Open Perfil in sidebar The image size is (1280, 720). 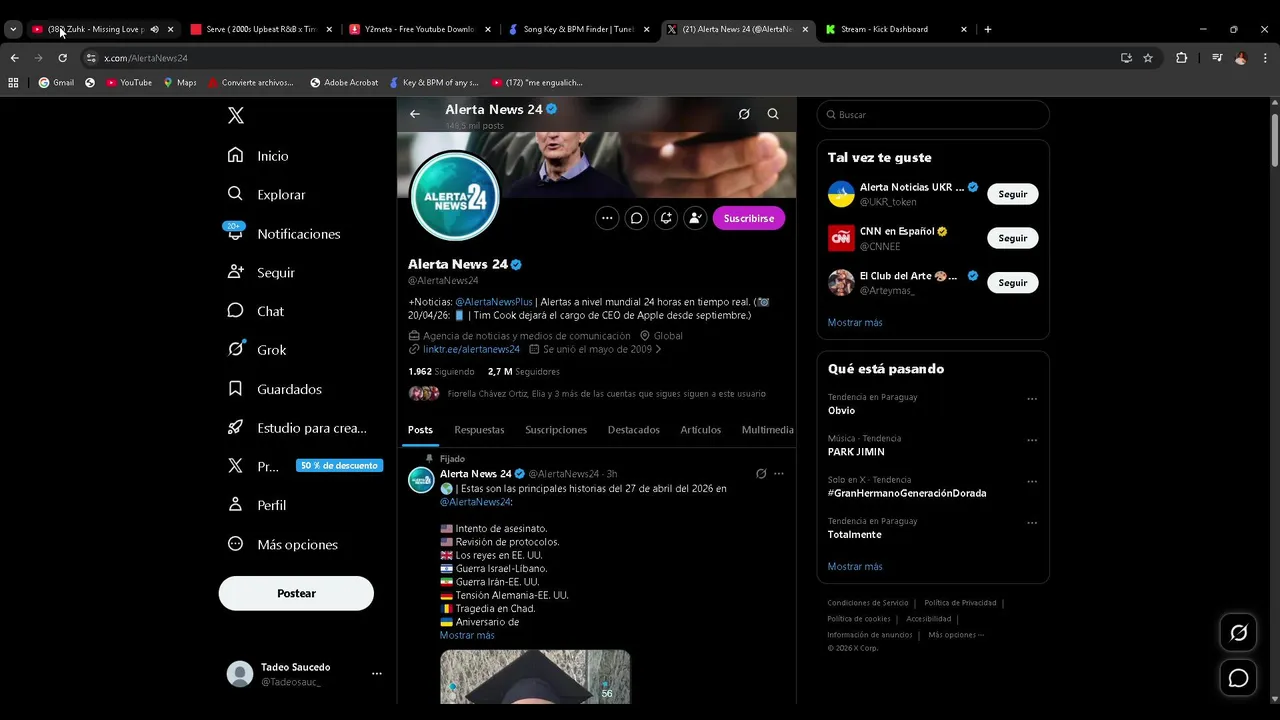tap(258, 505)
